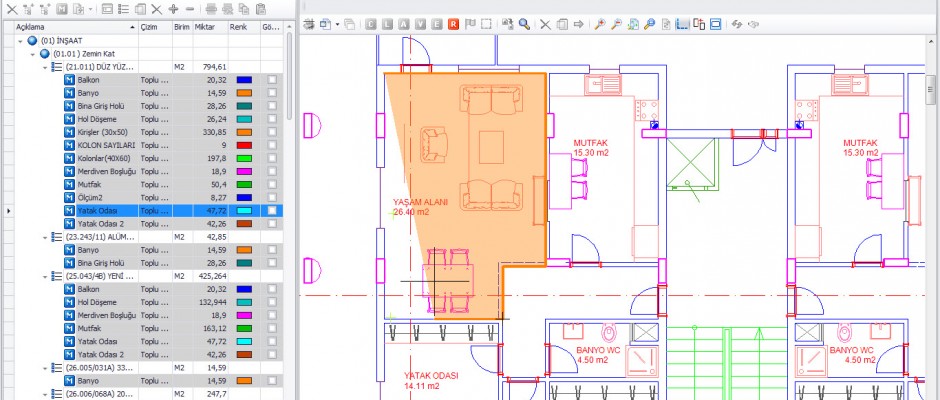Click the plus add icon in left toolbar
Viewport: 940px width, 400px height.
click(x=174, y=8)
